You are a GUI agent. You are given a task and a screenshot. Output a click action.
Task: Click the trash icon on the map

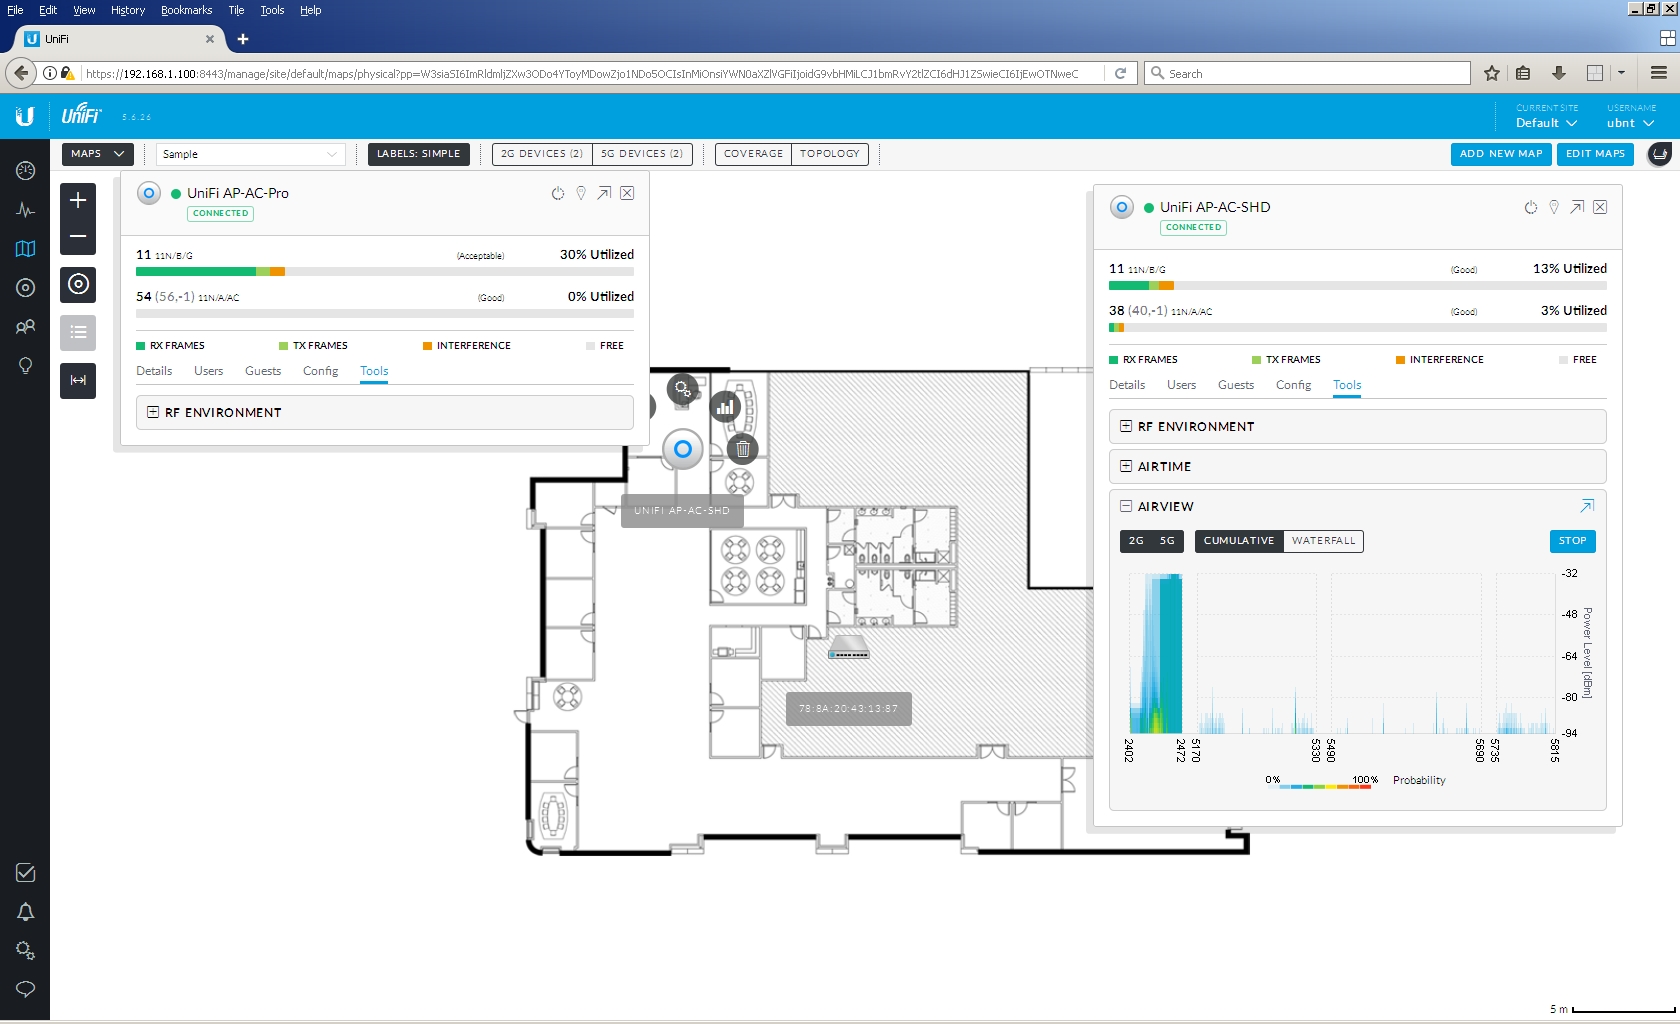pos(743,449)
